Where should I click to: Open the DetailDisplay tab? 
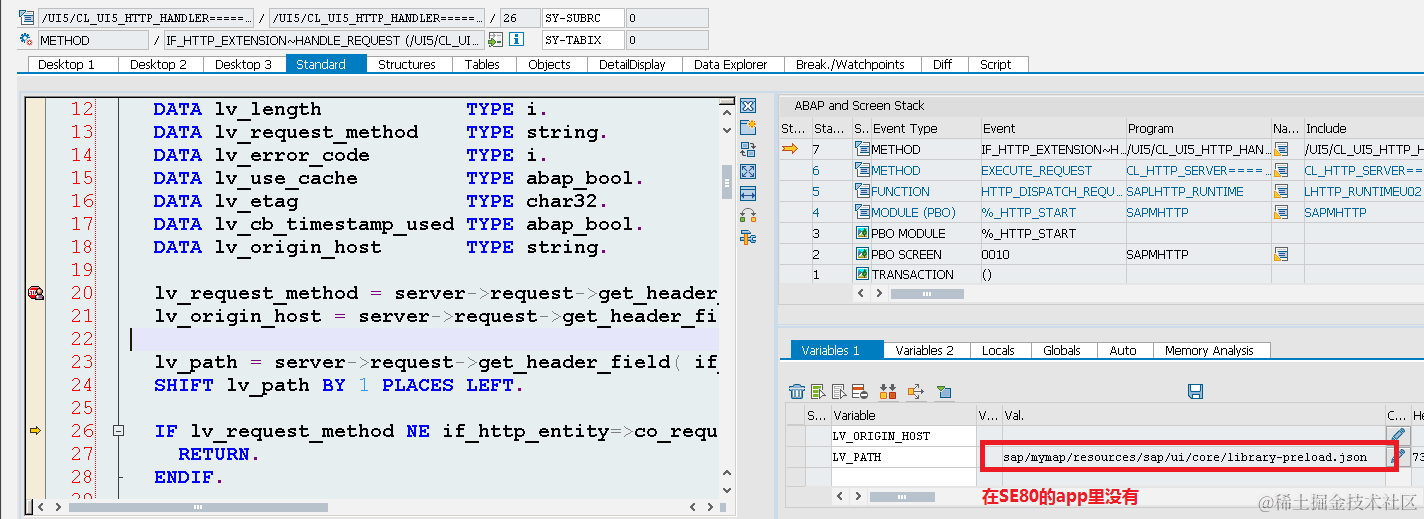[x=632, y=64]
